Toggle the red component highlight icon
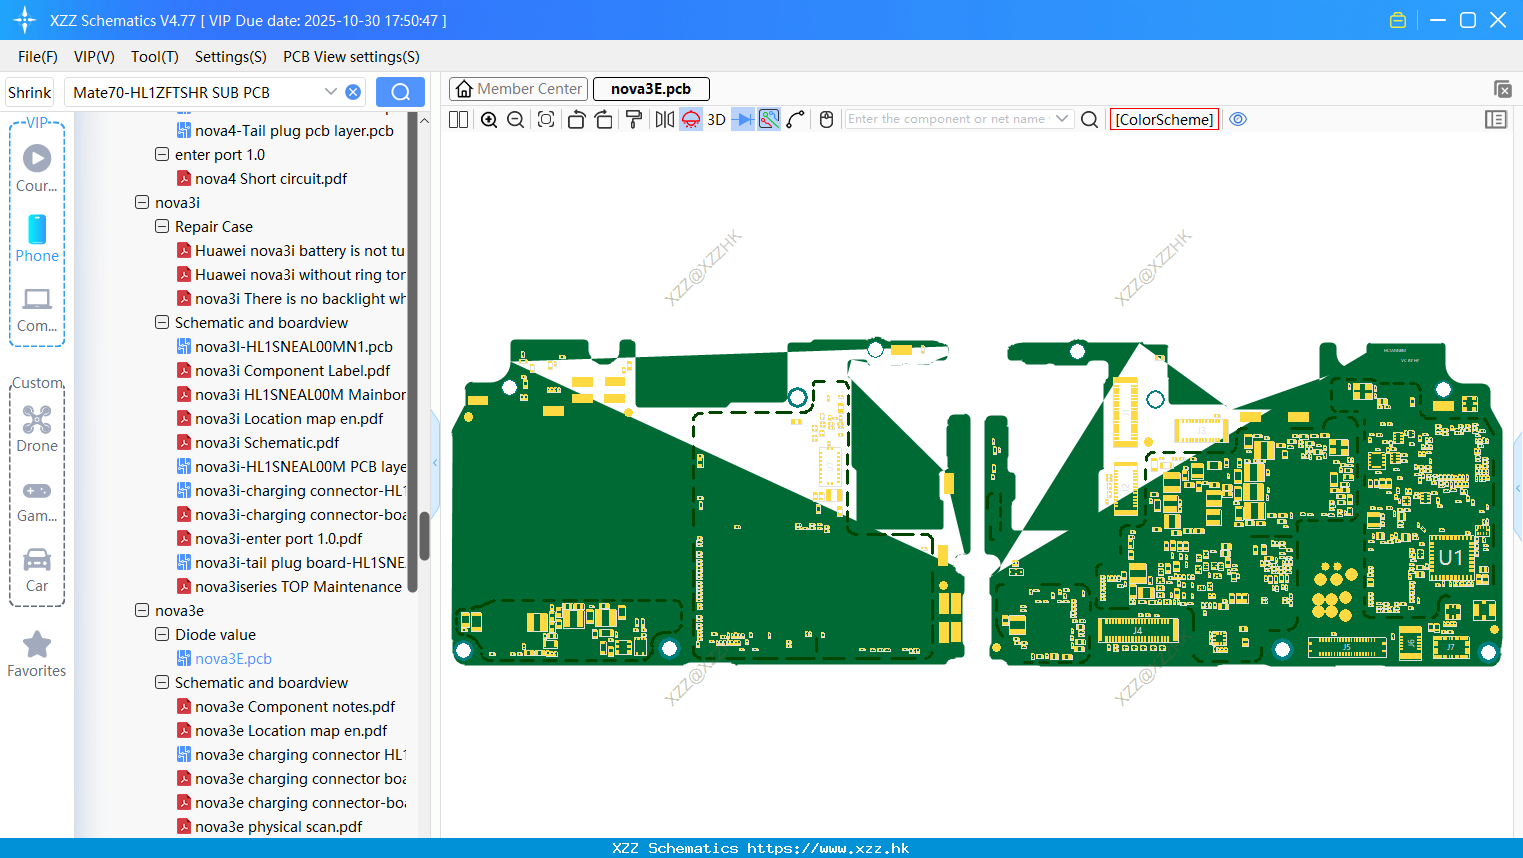This screenshot has height=858, width=1523. pyautogui.click(x=691, y=119)
